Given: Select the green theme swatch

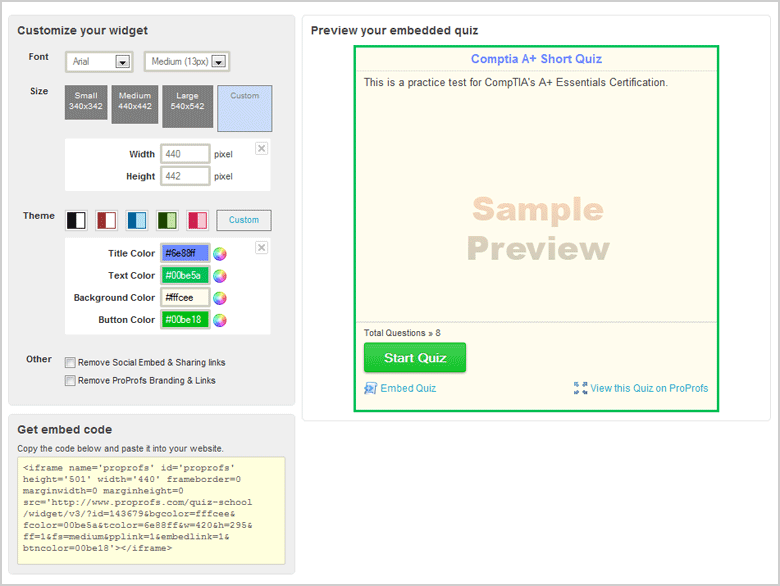Looking at the screenshot, I should pos(167,220).
